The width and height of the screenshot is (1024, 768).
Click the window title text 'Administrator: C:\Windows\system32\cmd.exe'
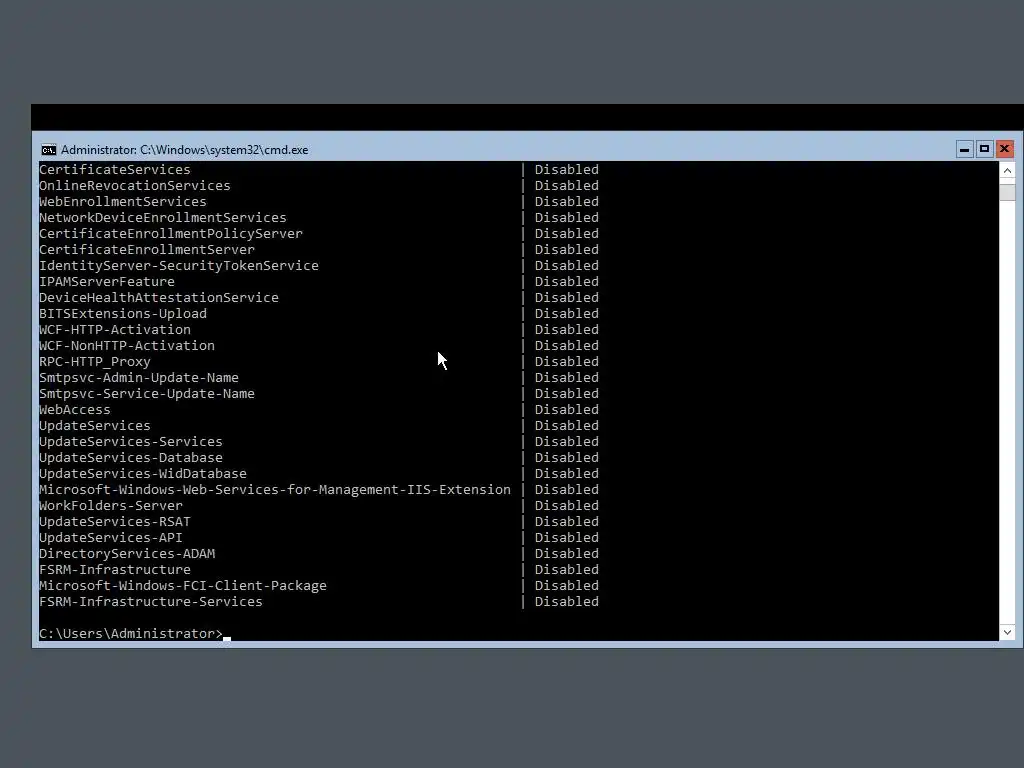[184, 150]
